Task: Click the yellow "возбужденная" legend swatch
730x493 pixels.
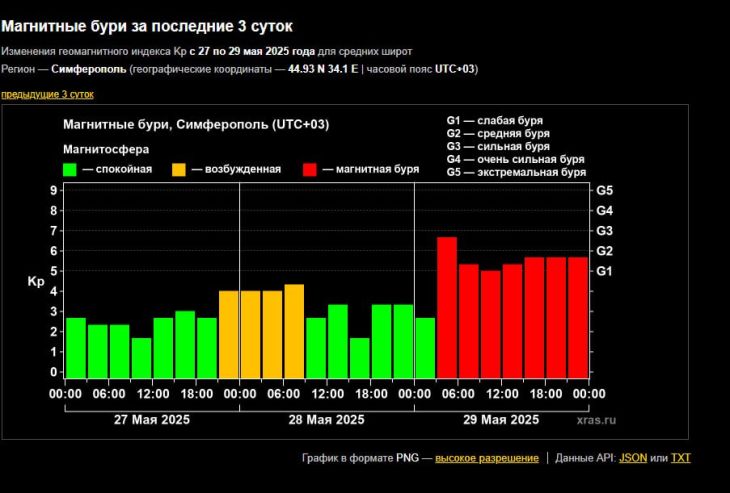Action: [180, 169]
